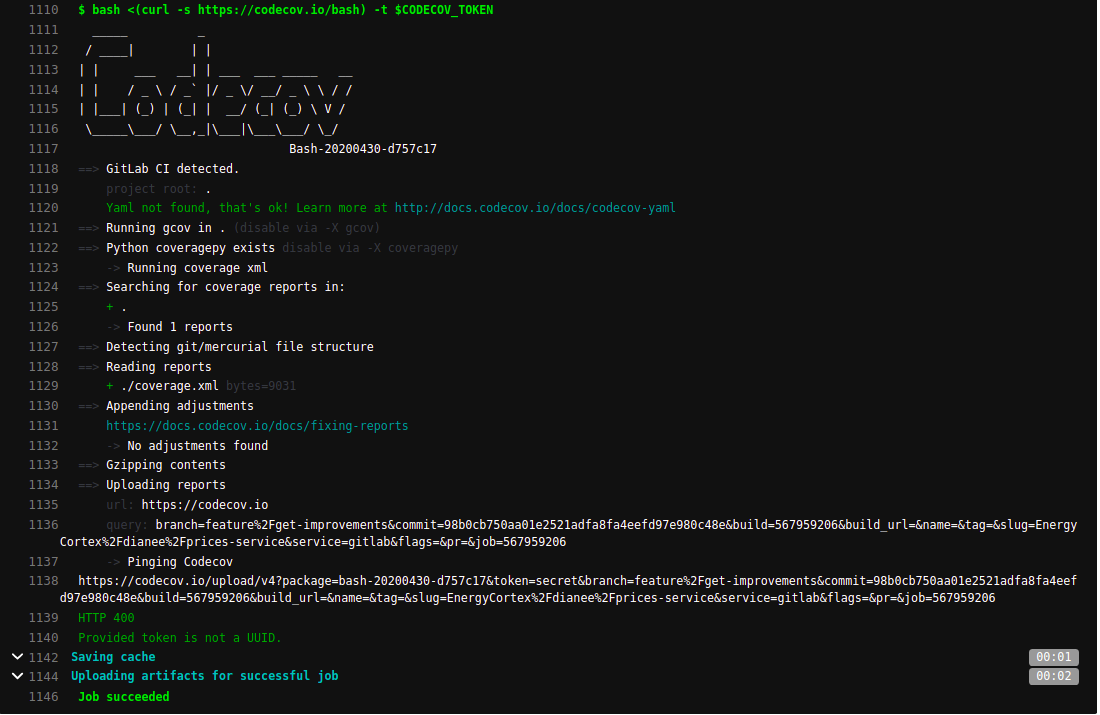
Task: Collapse the Uploading artifacts section chevron
Action: [18, 676]
